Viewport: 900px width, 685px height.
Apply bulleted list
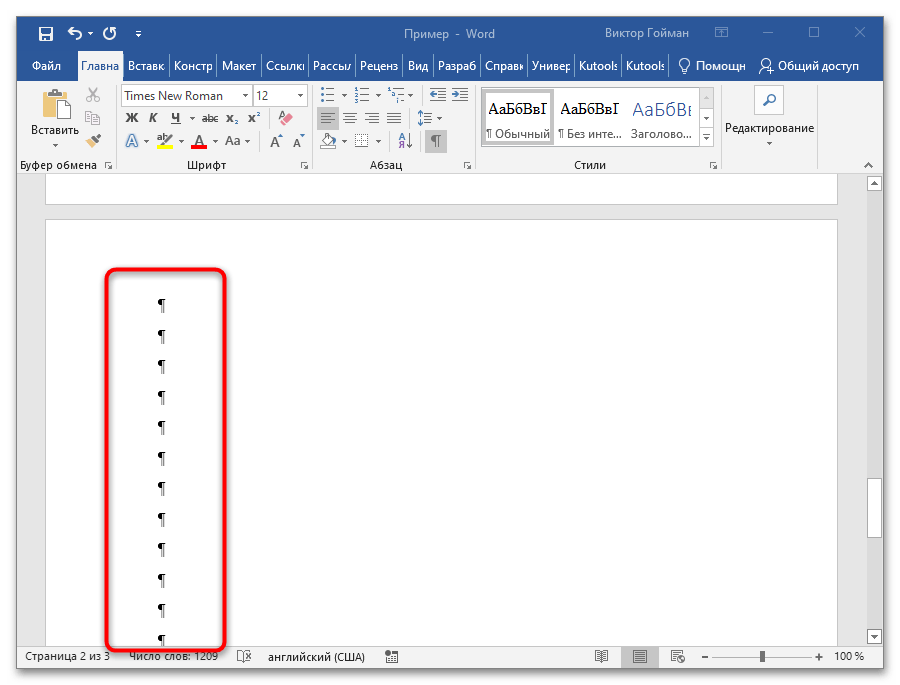coord(328,95)
